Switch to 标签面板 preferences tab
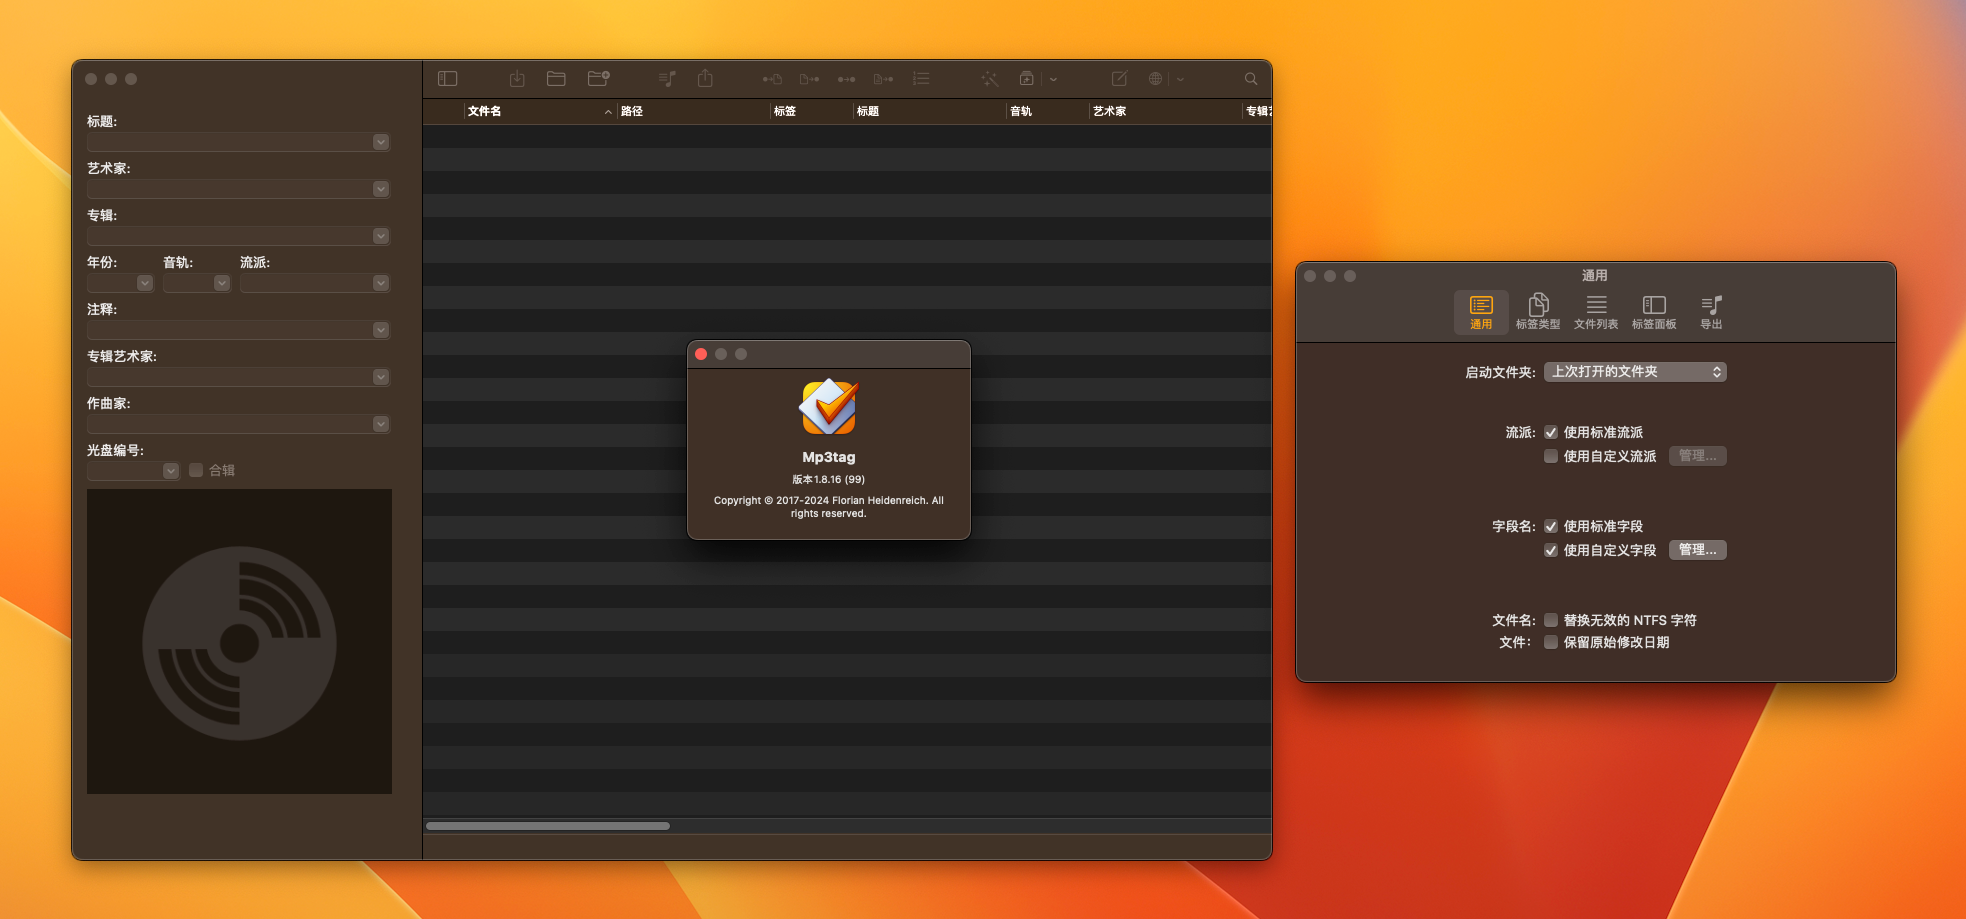Viewport: 1966px width, 919px height. click(1654, 312)
